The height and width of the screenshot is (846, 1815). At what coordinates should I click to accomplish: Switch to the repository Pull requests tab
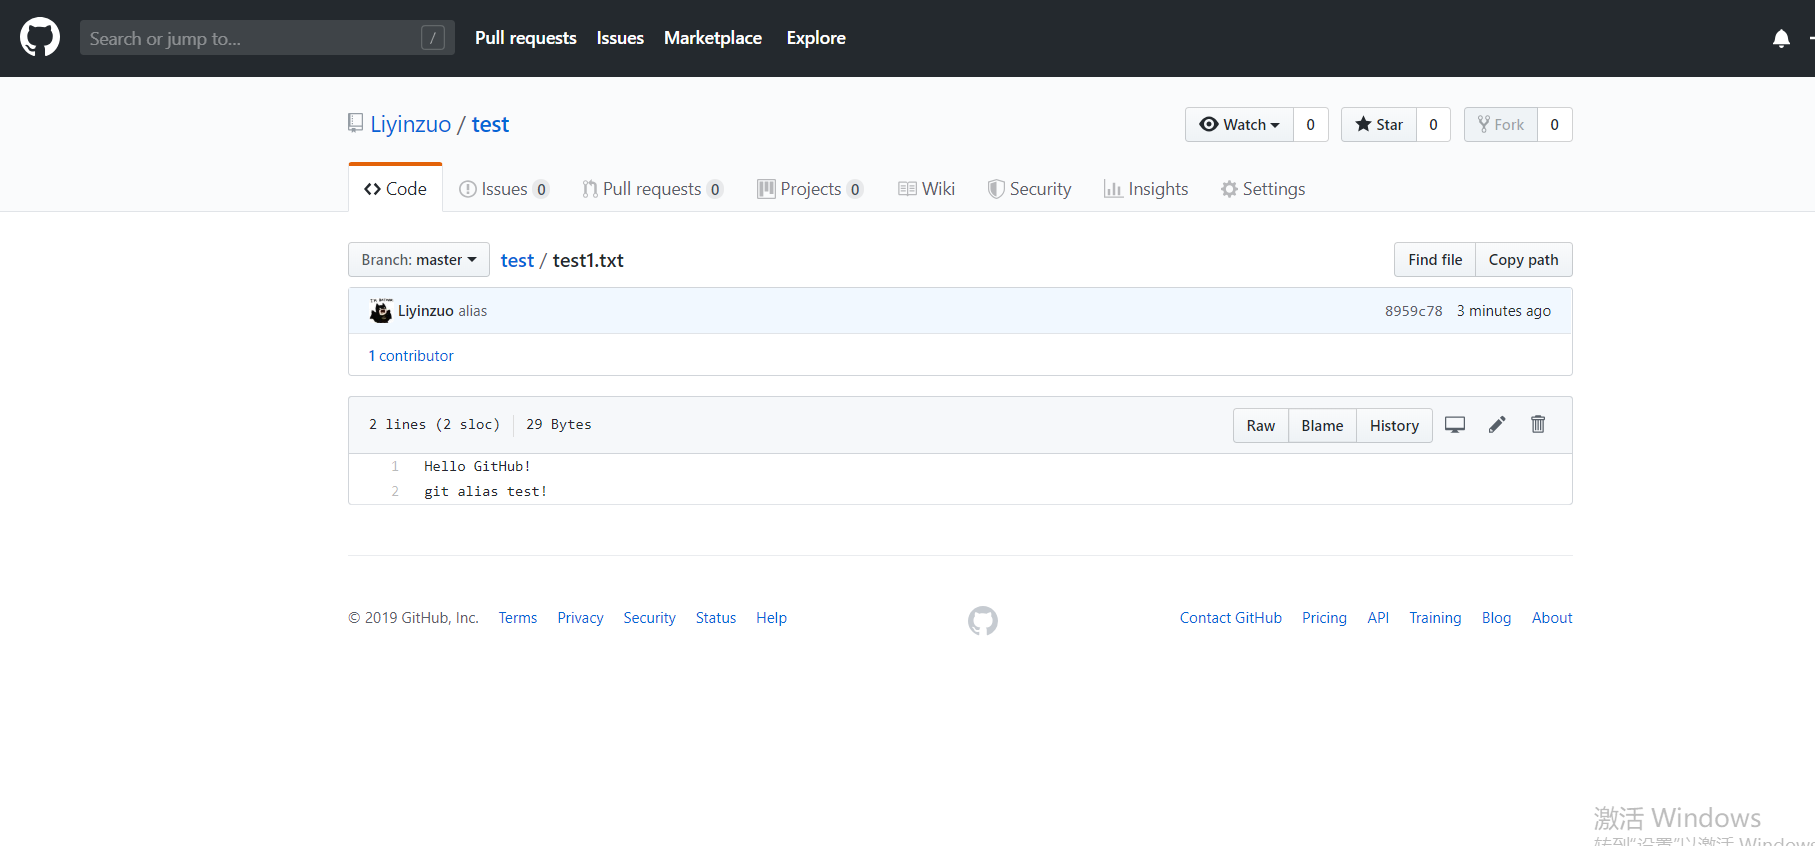(653, 189)
